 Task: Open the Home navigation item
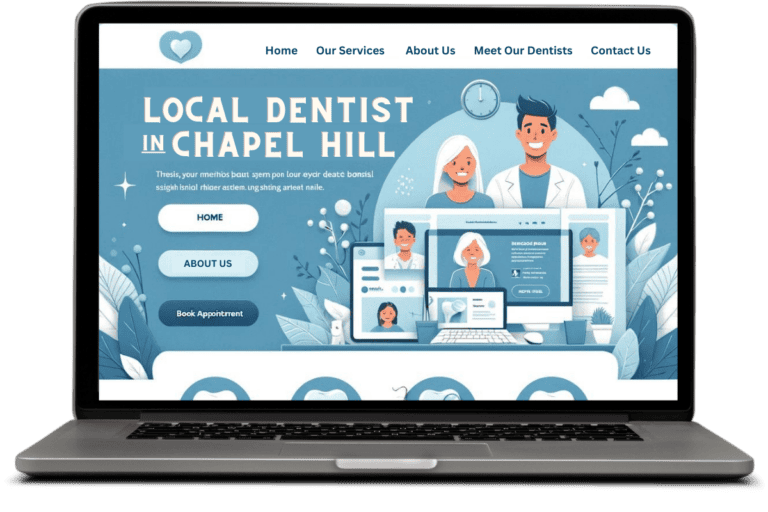(x=281, y=51)
